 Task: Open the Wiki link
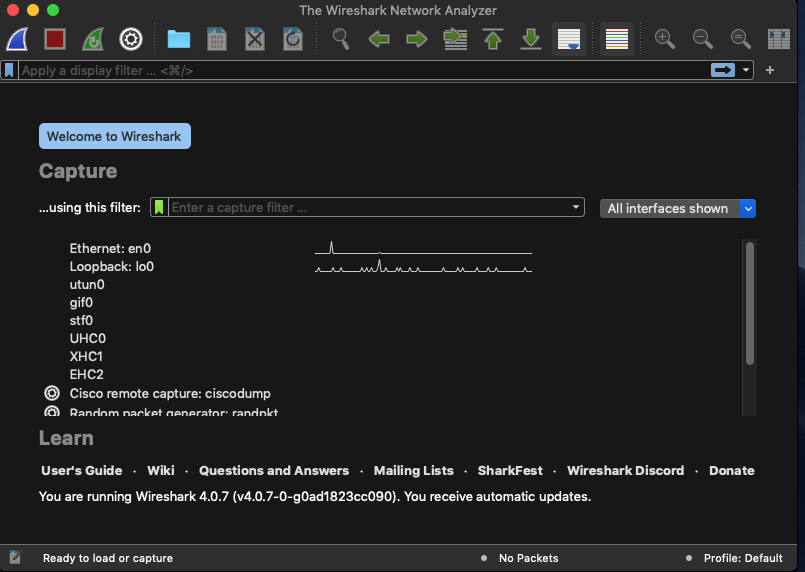pyautogui.click(x=161, y=470)
